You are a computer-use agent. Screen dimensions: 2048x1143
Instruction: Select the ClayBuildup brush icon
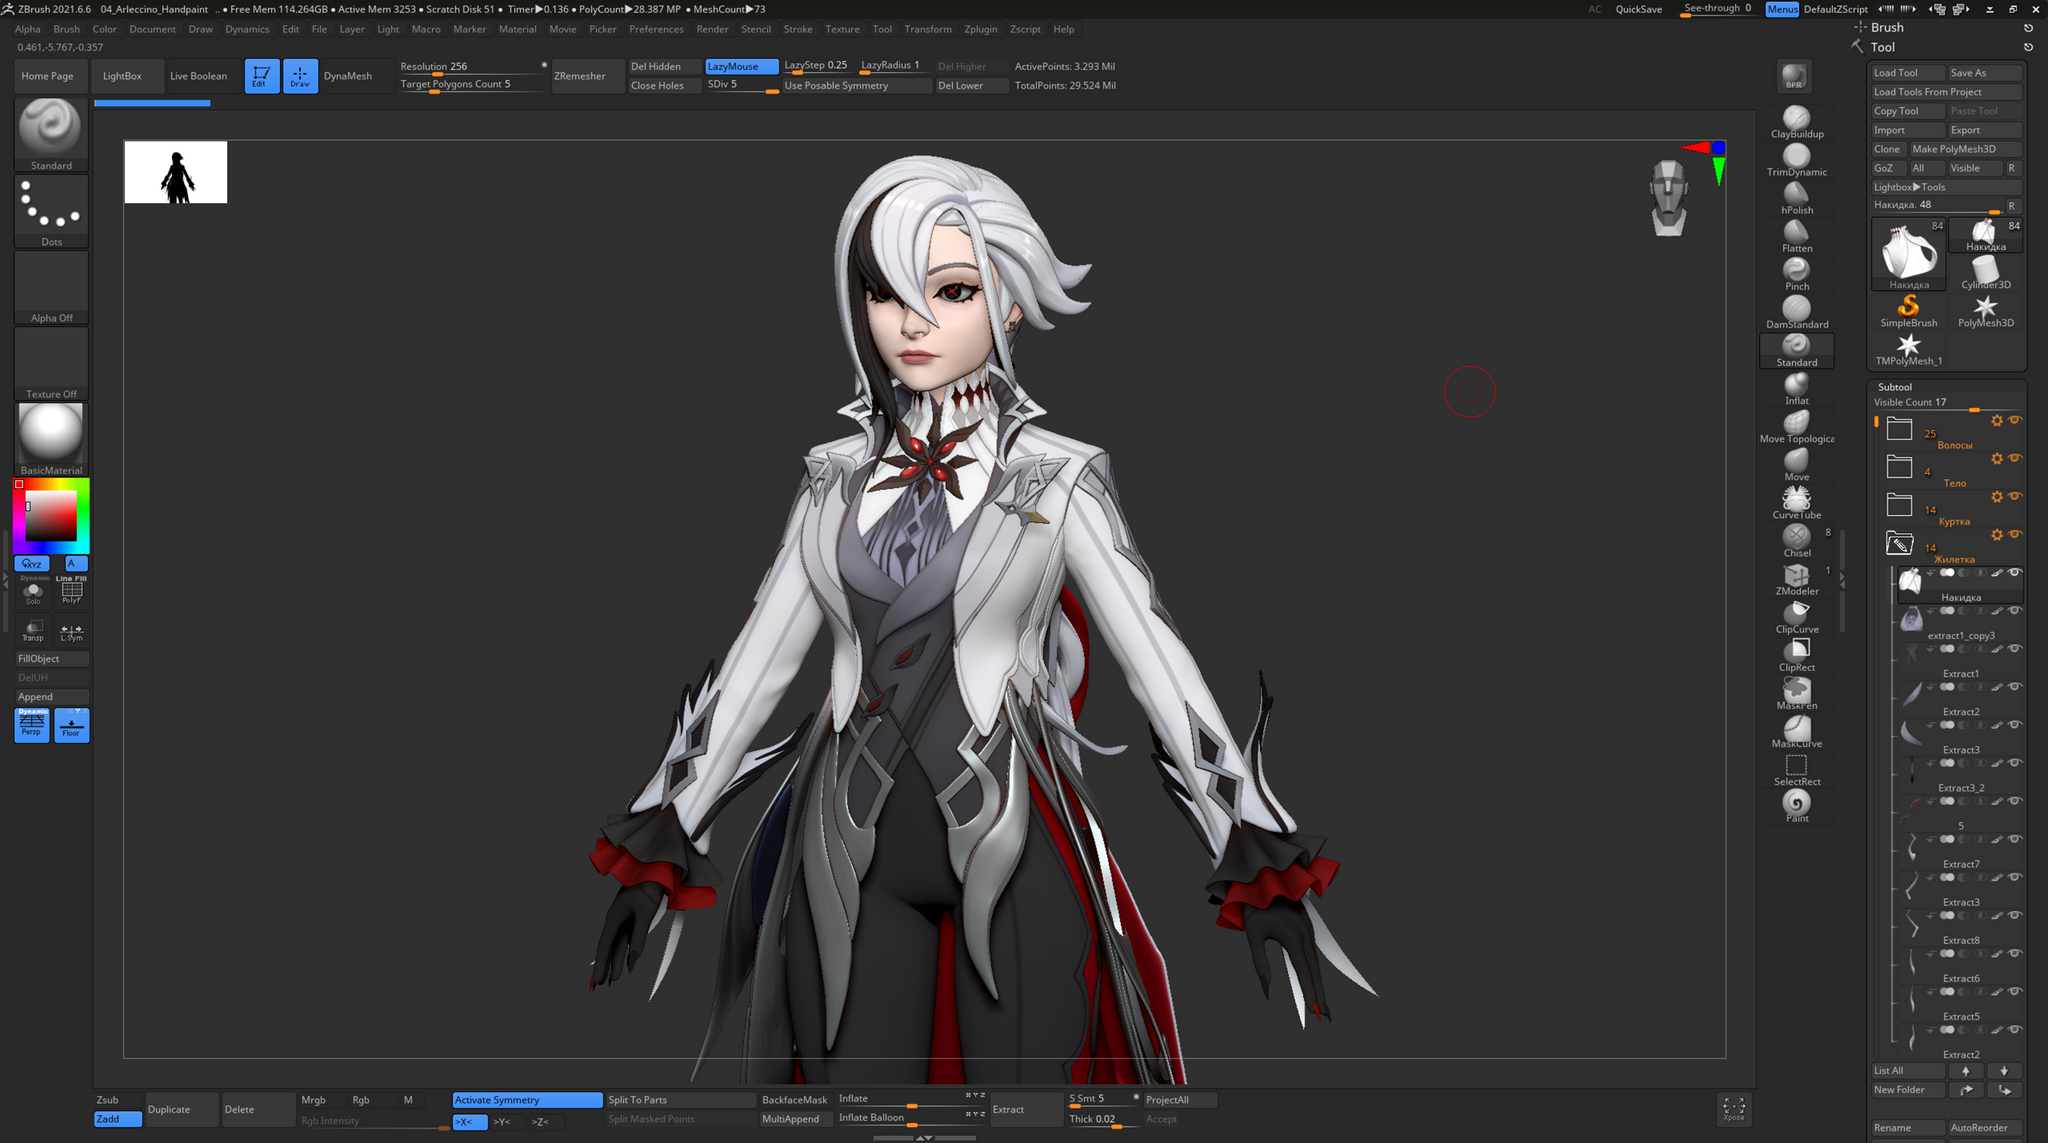1796,119
